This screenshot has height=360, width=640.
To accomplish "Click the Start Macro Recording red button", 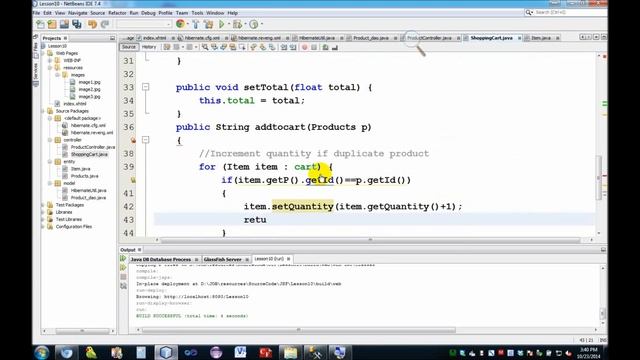I will point(304,47).
